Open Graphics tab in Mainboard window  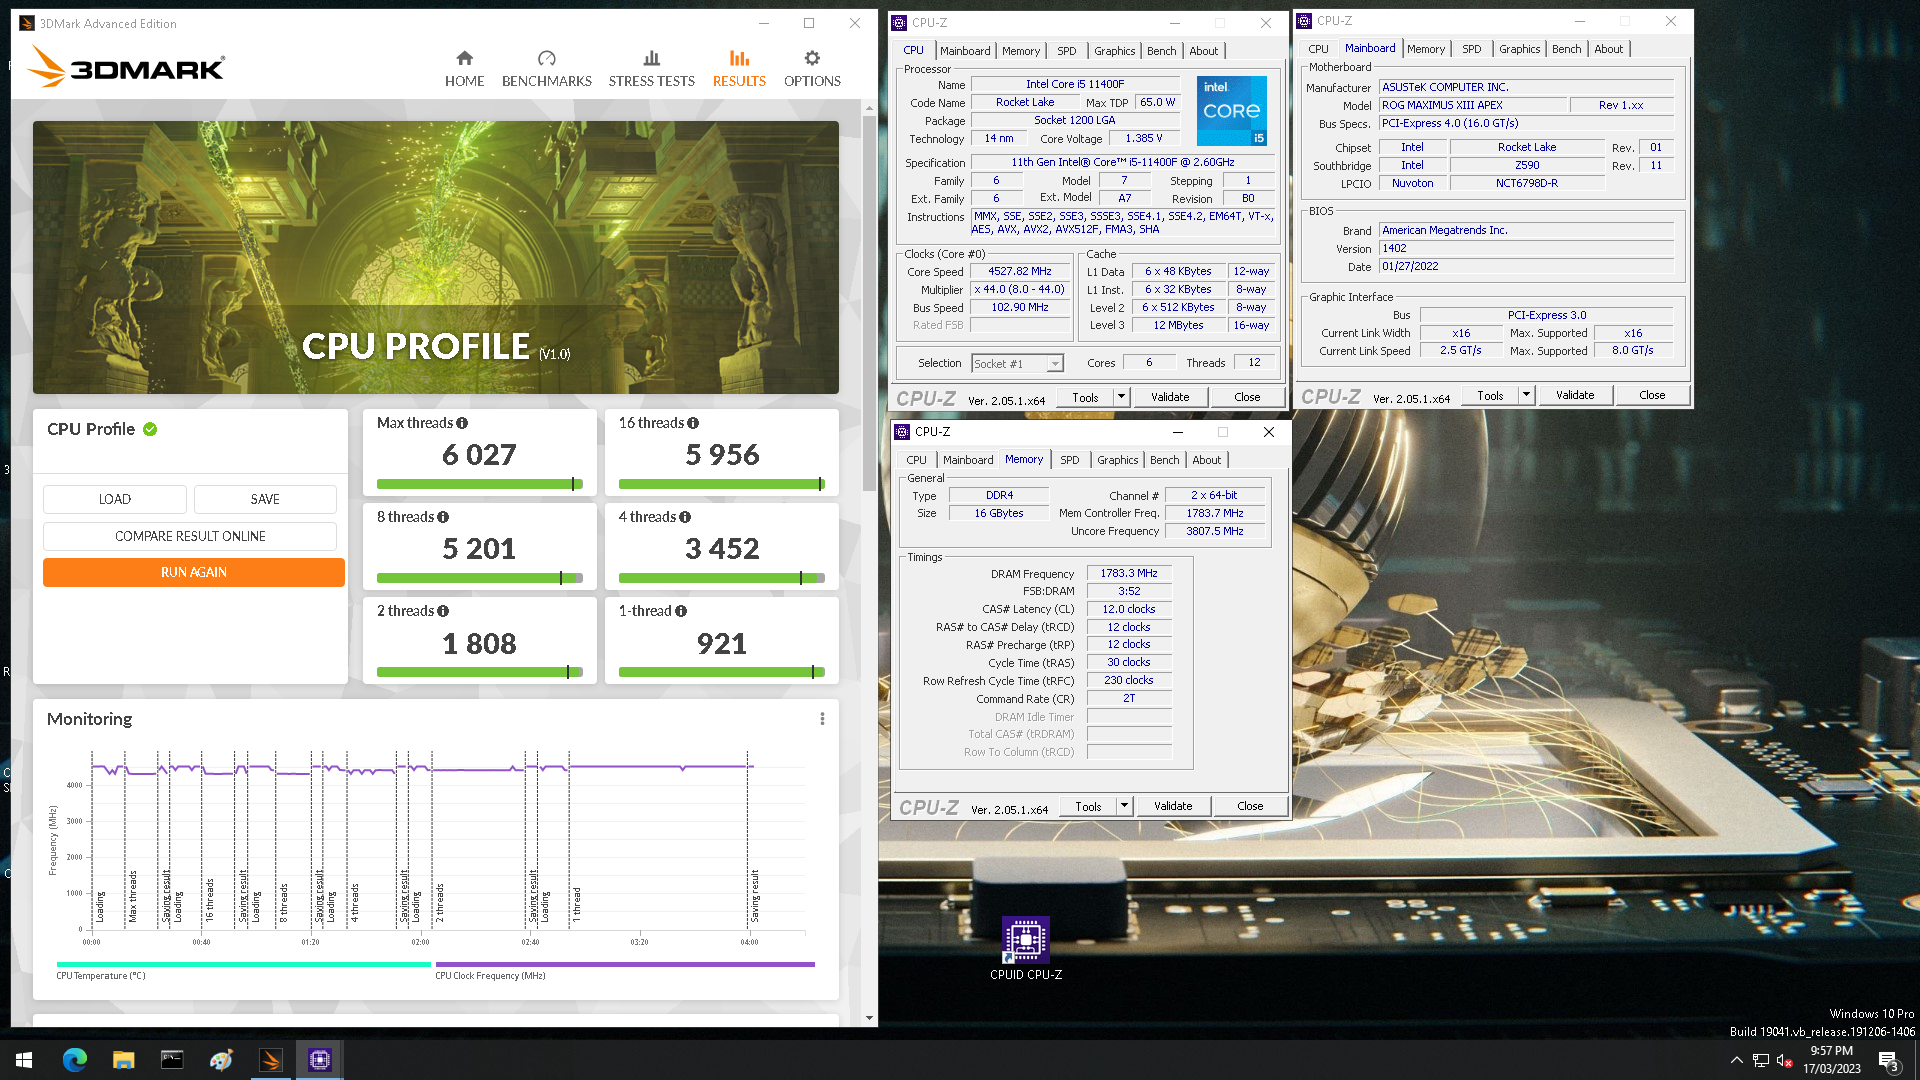[x=1519, y=49]
